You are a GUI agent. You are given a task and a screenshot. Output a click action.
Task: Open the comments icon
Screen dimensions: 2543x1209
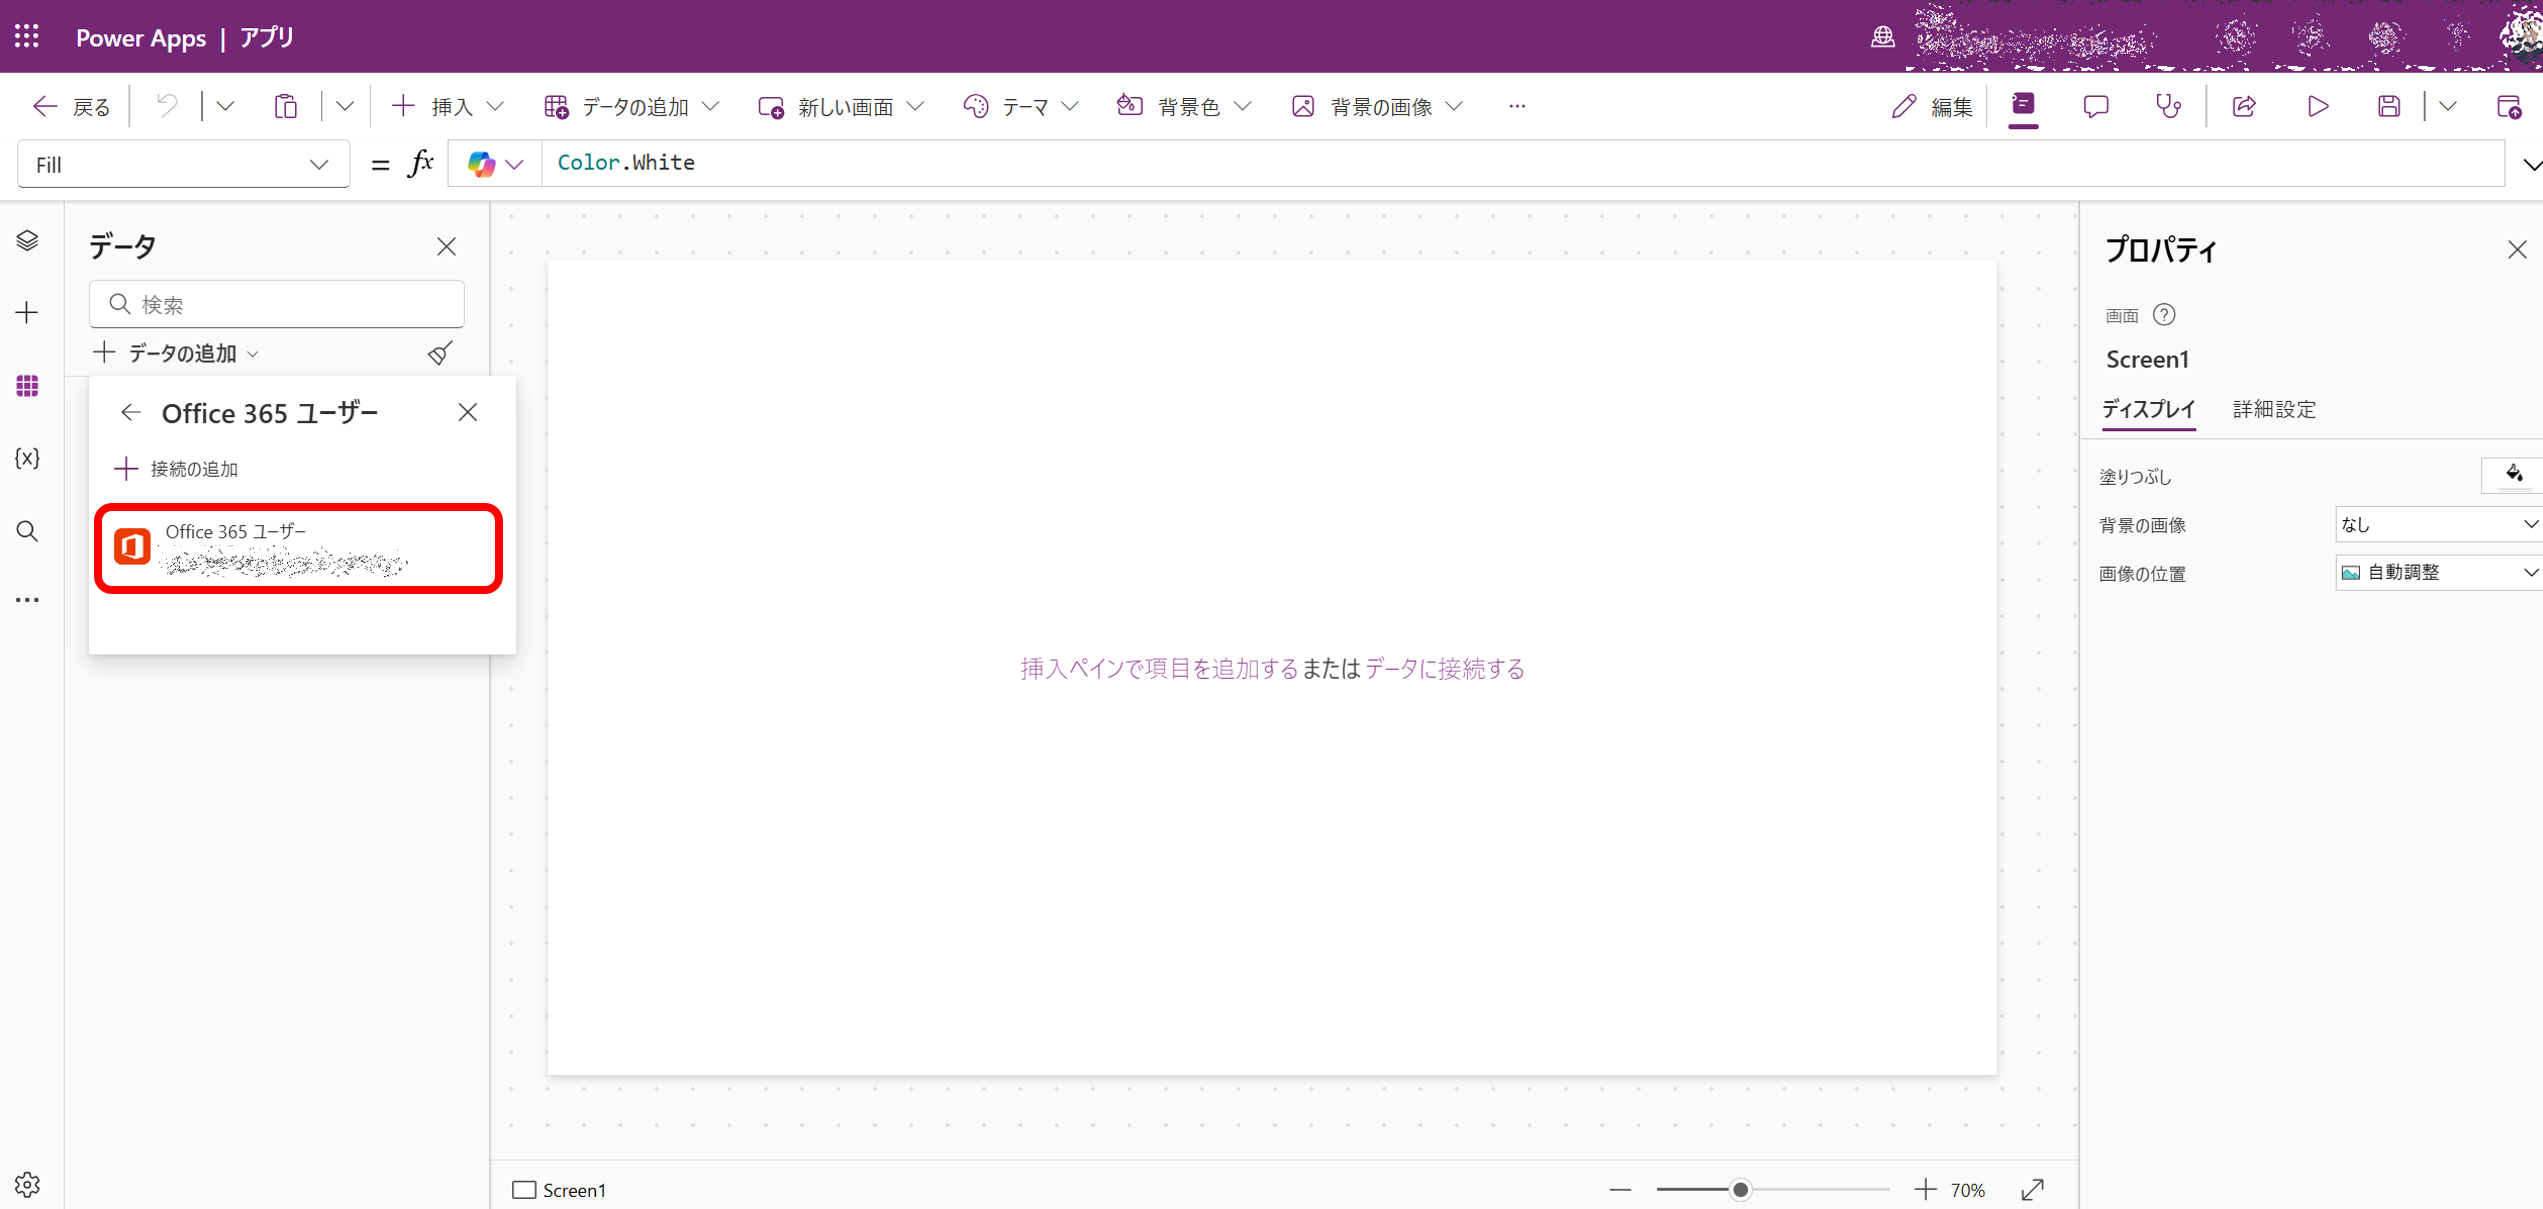2095,106
